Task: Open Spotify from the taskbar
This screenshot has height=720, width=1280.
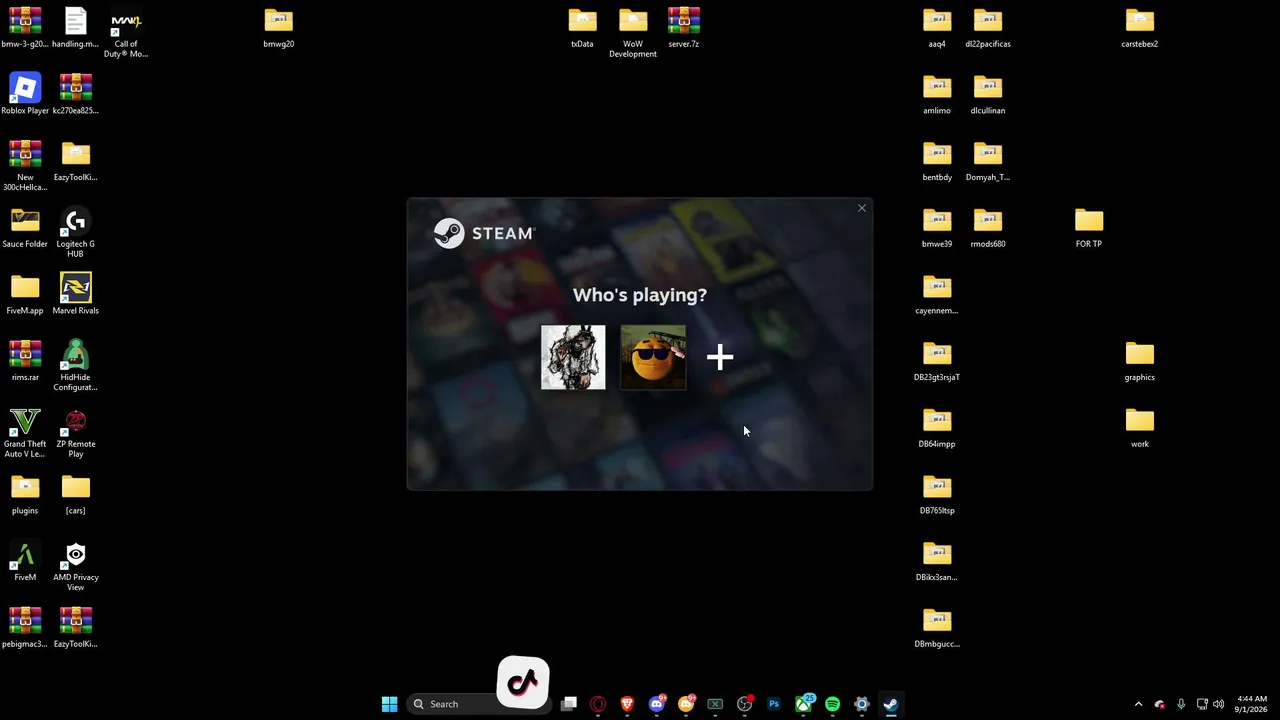Action: (832, 704)
